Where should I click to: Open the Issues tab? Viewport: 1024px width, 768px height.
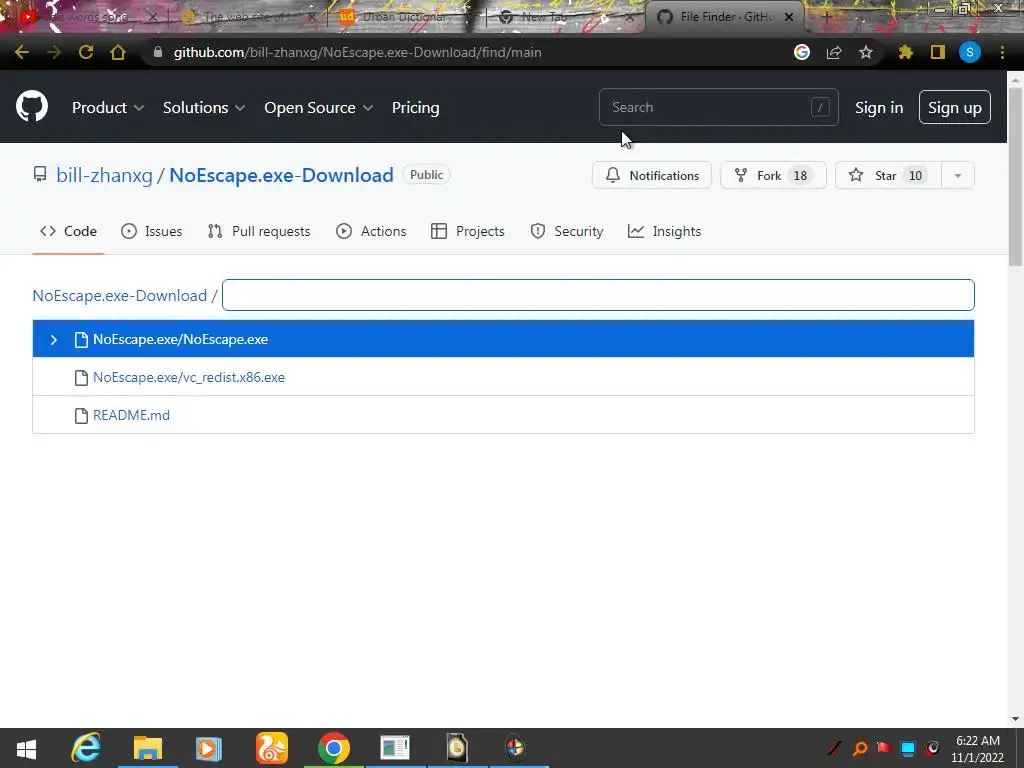tap(152, 231)
